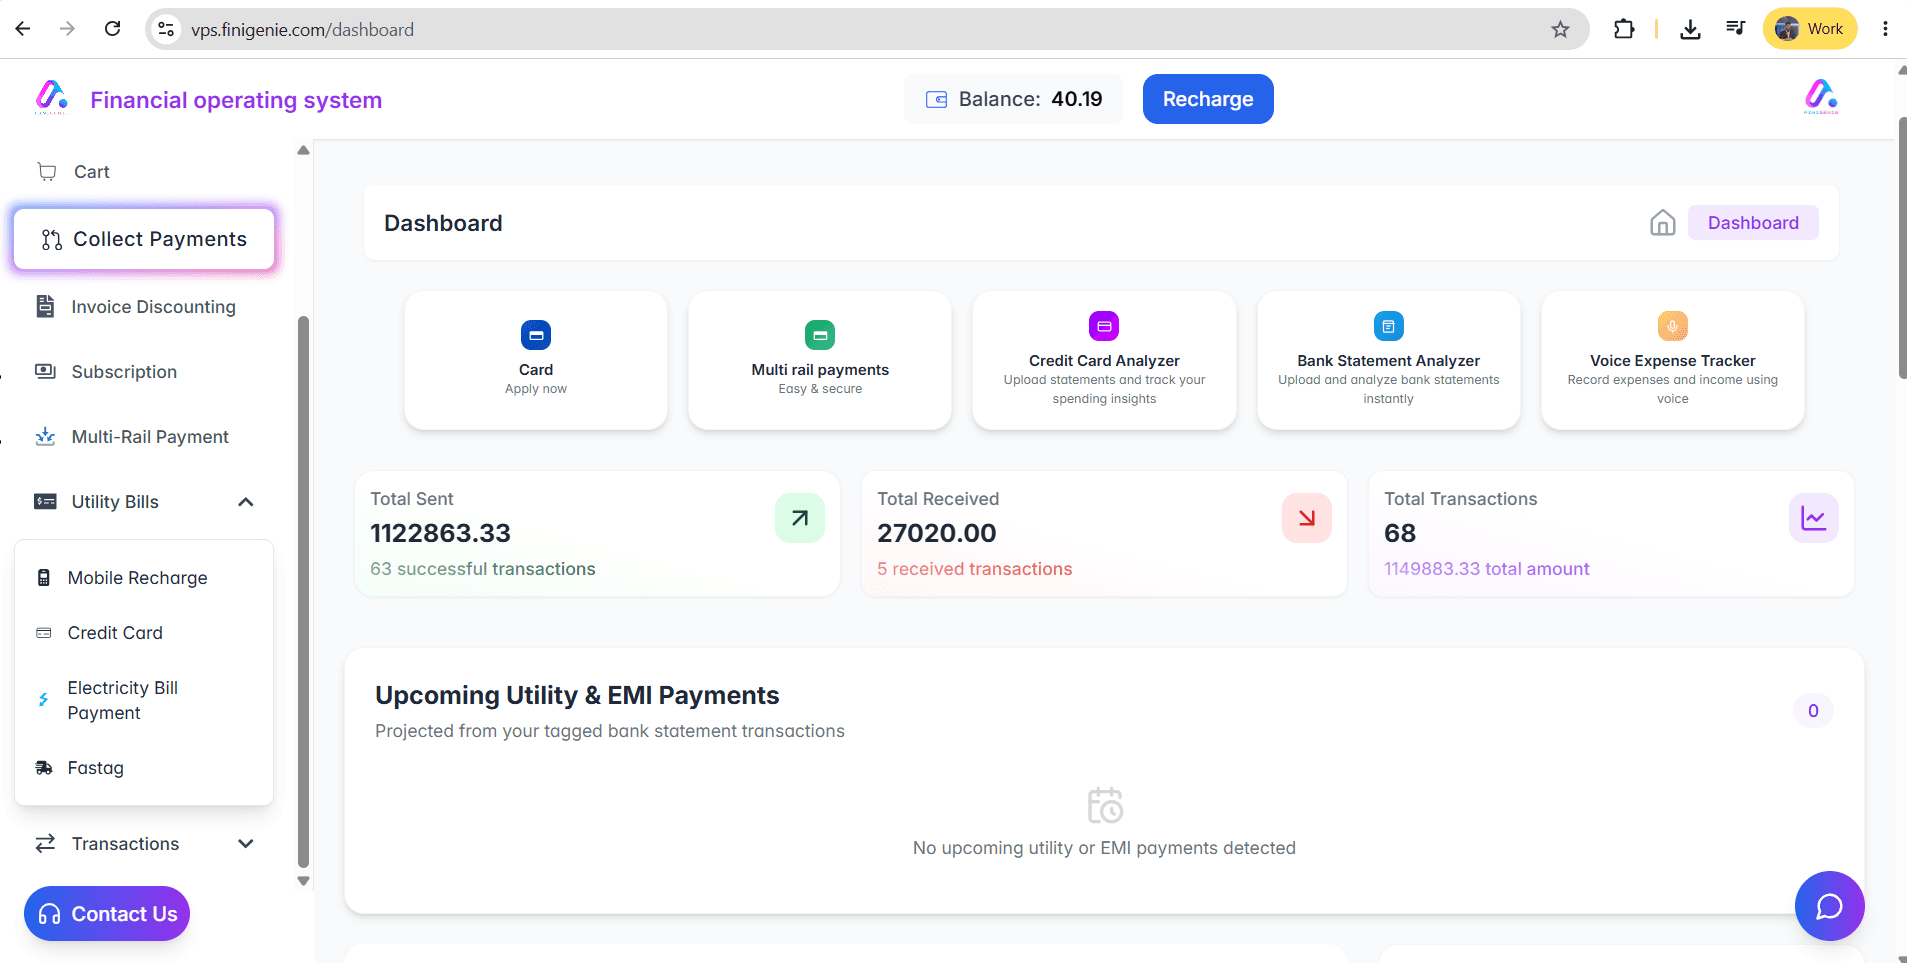The width and height of the screenshot is (1907, 963).
Task: Click '1149883.33 total amount' text
Action: coord(1487,569)
